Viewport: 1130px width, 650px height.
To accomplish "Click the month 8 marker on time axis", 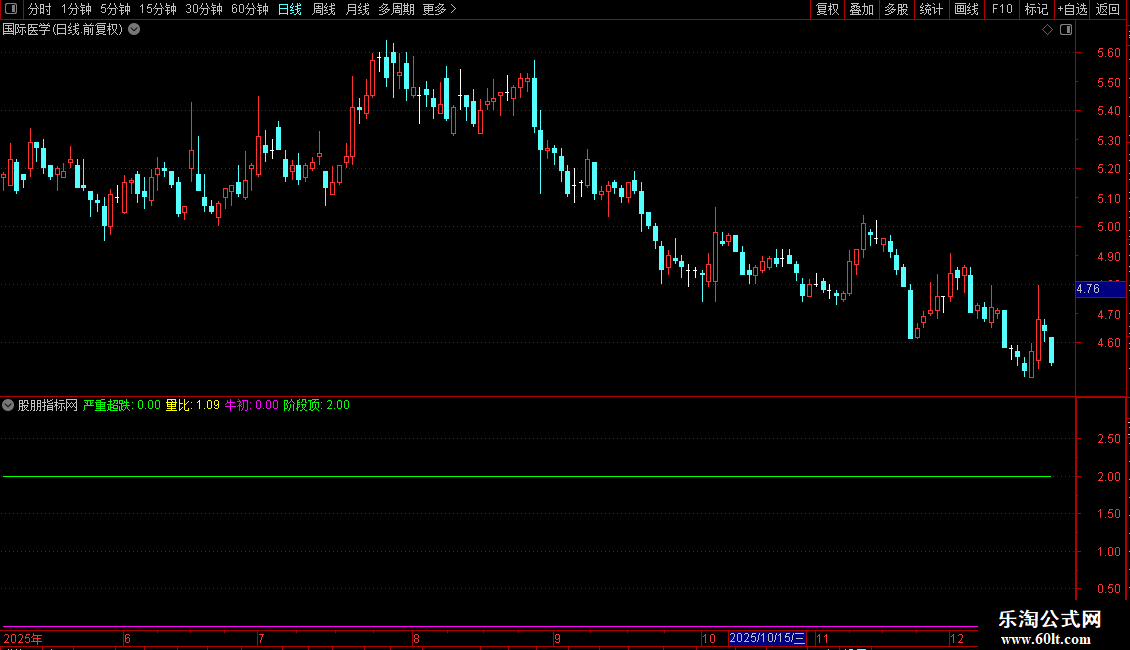I will coord(417,639).
